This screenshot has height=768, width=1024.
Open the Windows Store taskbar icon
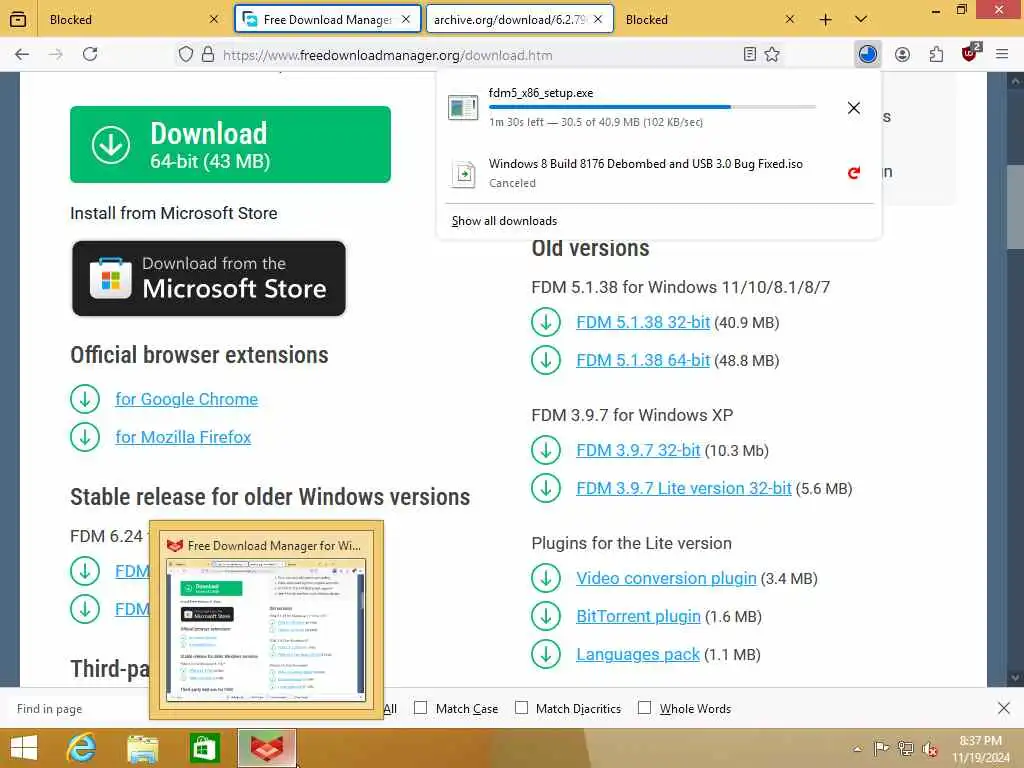coord(204,748)
